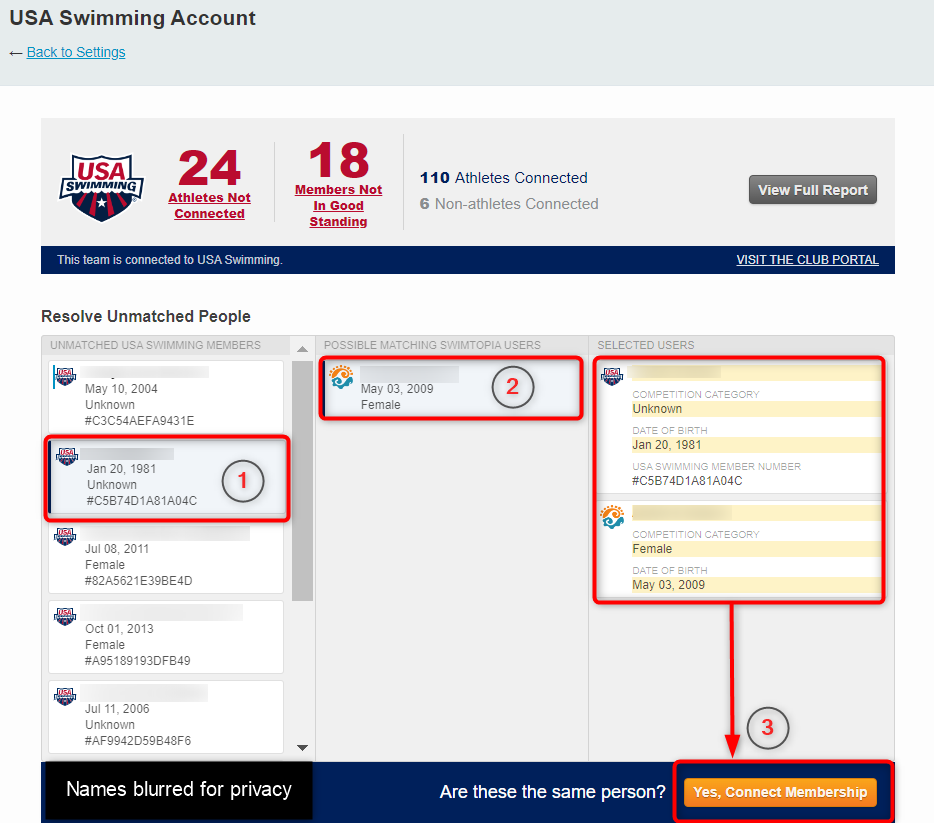The width and height of the screenshot is (934, 823).
Task: Click USA Swimming icon on the May 10, 2004 card
Action: click(65, 376)
